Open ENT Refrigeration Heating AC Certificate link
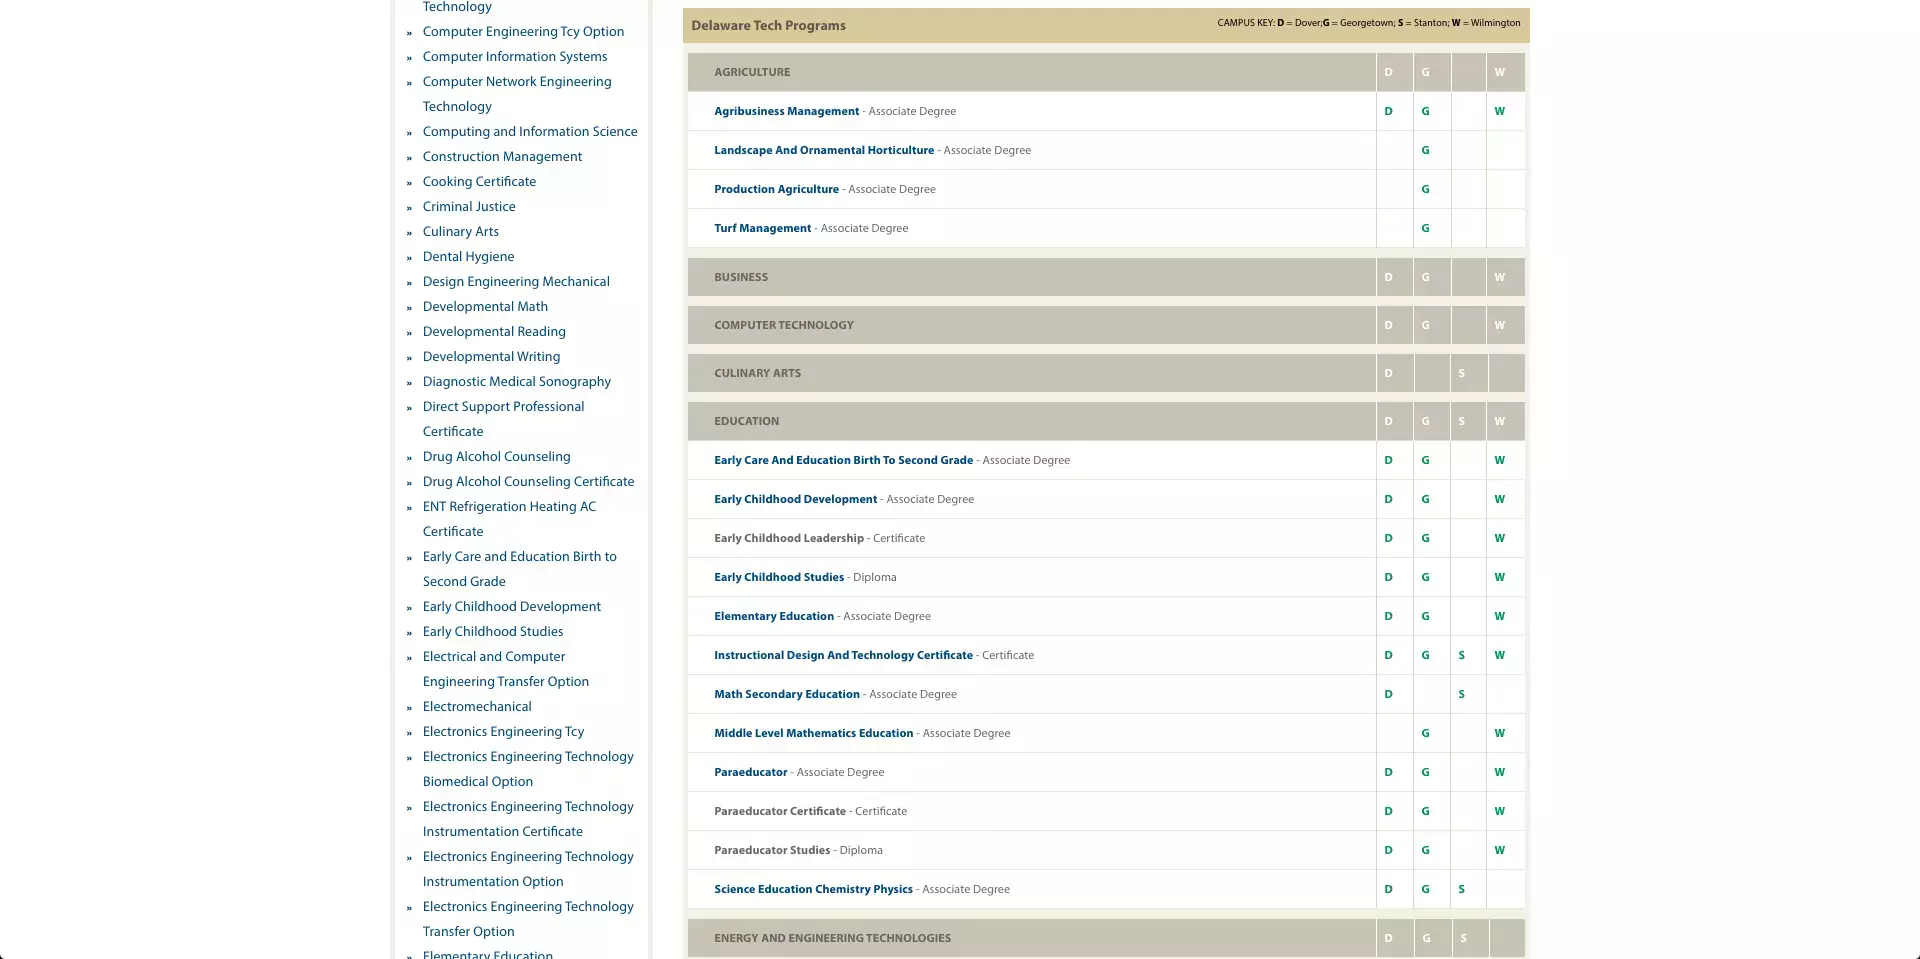Screen dimensions: 1920x959 pos(509,519)
